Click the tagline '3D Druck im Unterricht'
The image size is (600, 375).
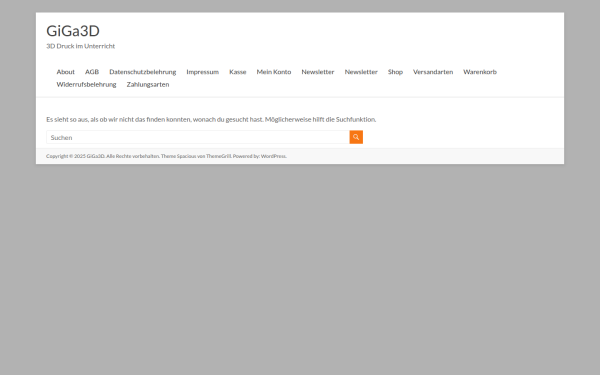pyautogui.click(x=80, y=46)
